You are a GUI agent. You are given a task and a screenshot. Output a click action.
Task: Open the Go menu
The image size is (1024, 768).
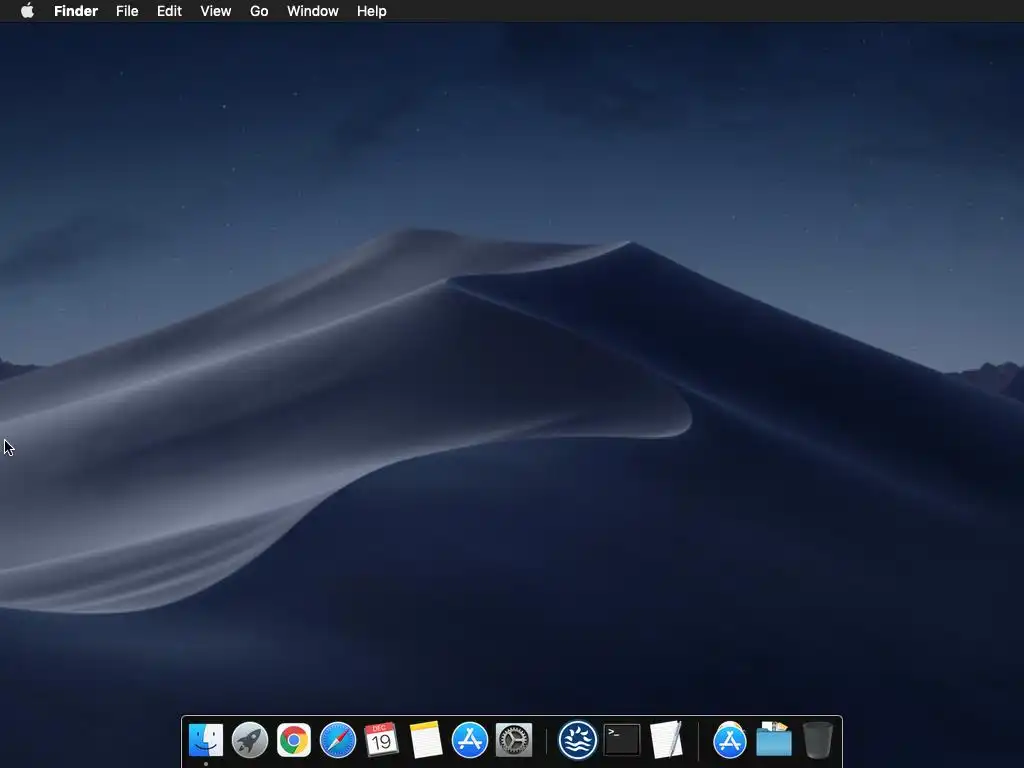tap(259, 11)
